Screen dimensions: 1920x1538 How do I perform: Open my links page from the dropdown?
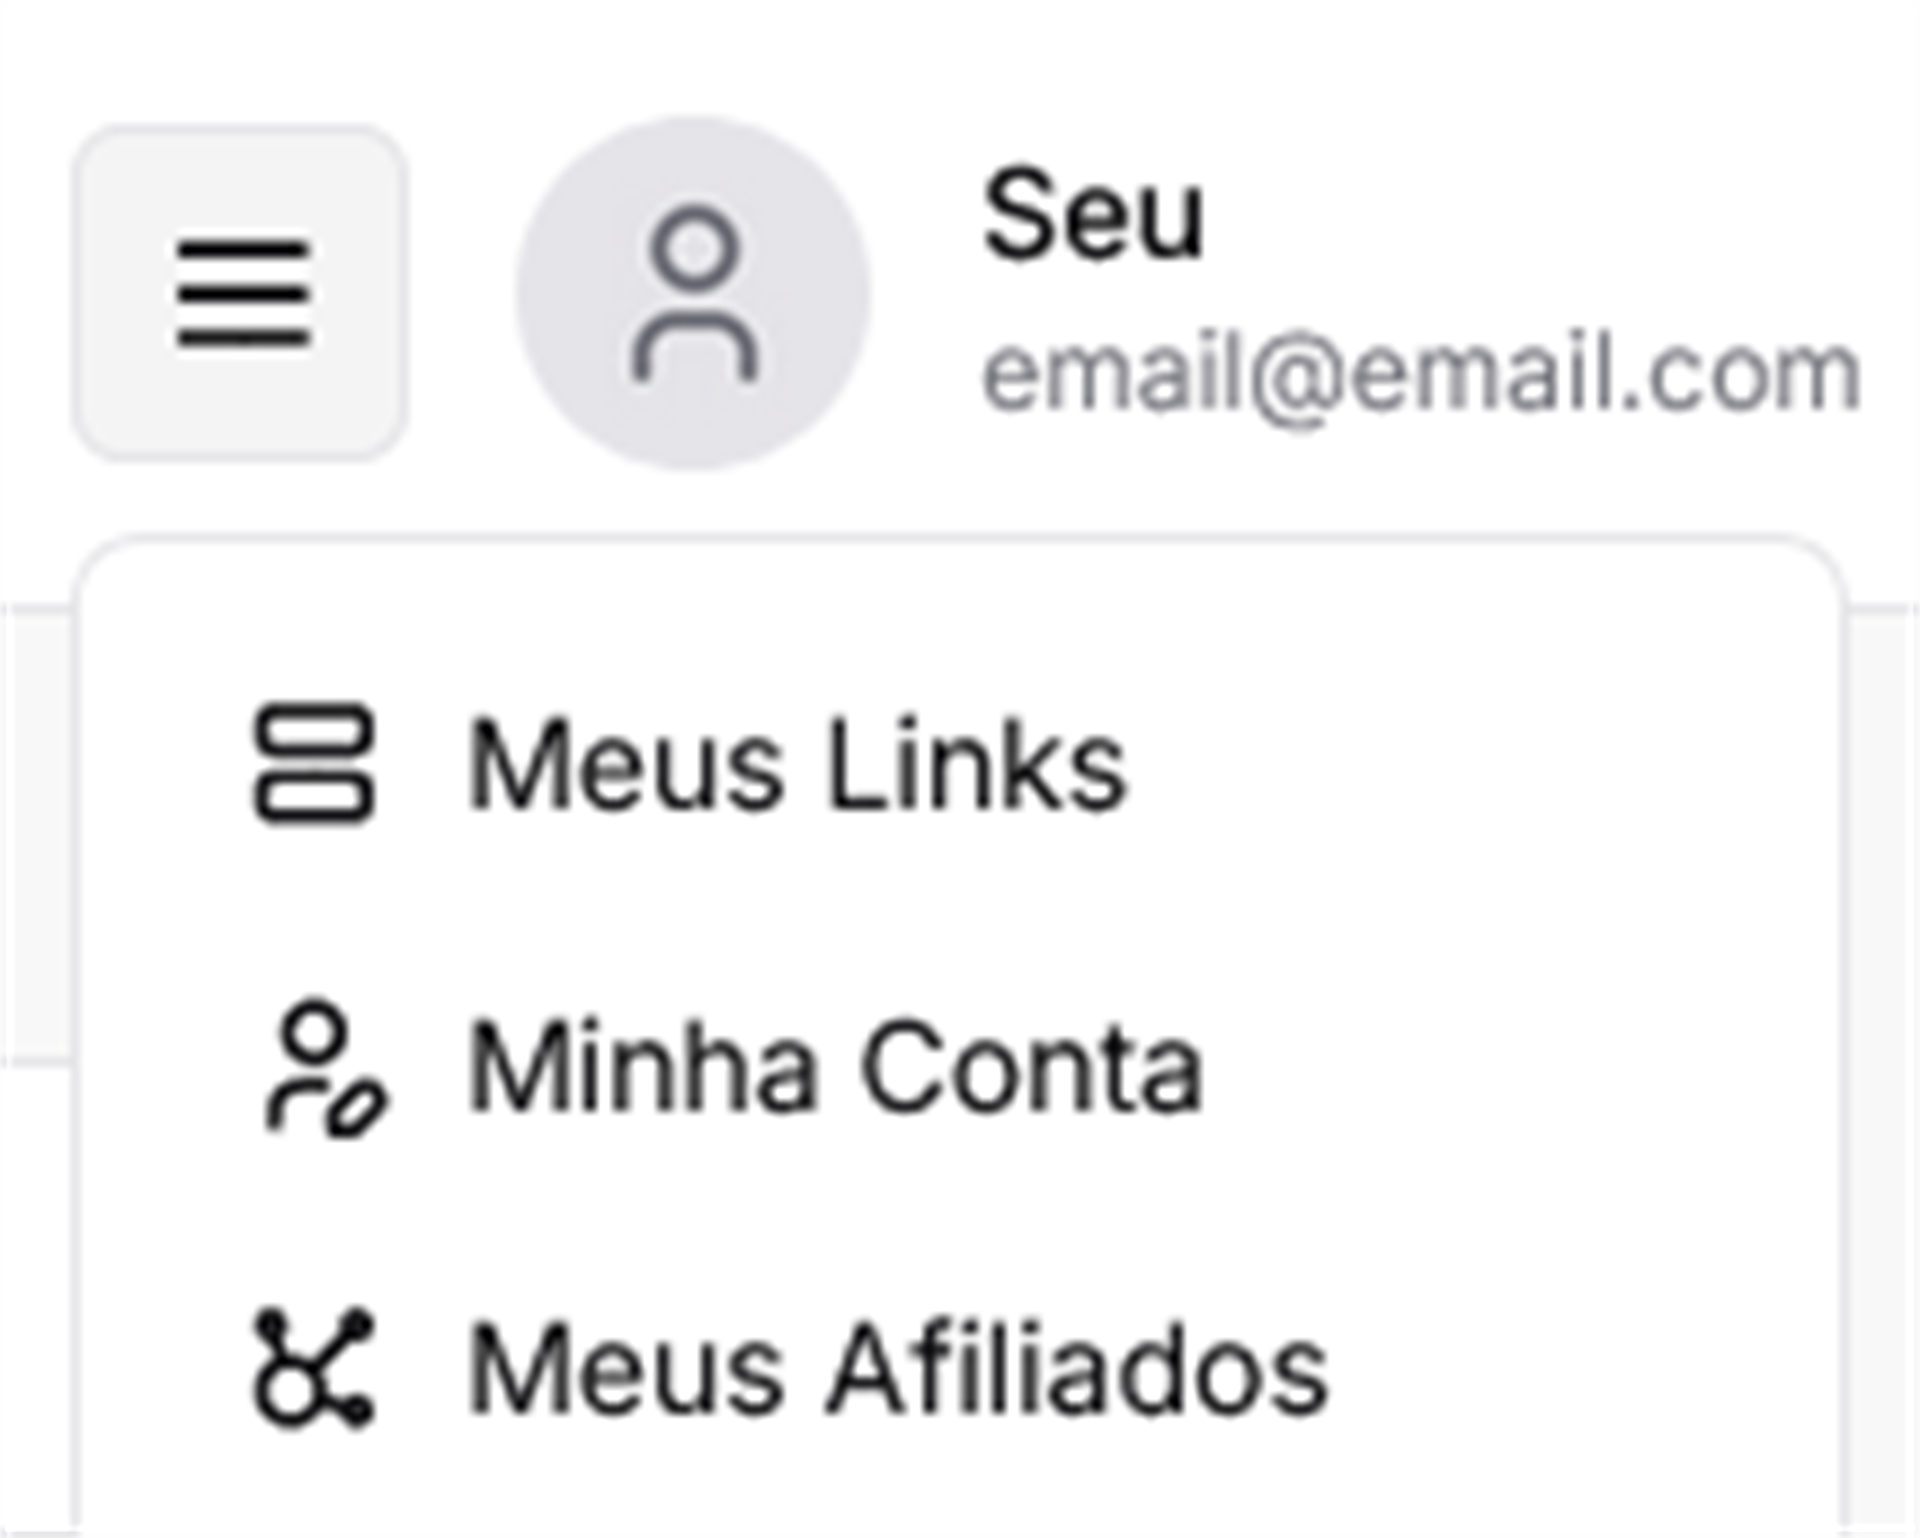pos(797,765)
